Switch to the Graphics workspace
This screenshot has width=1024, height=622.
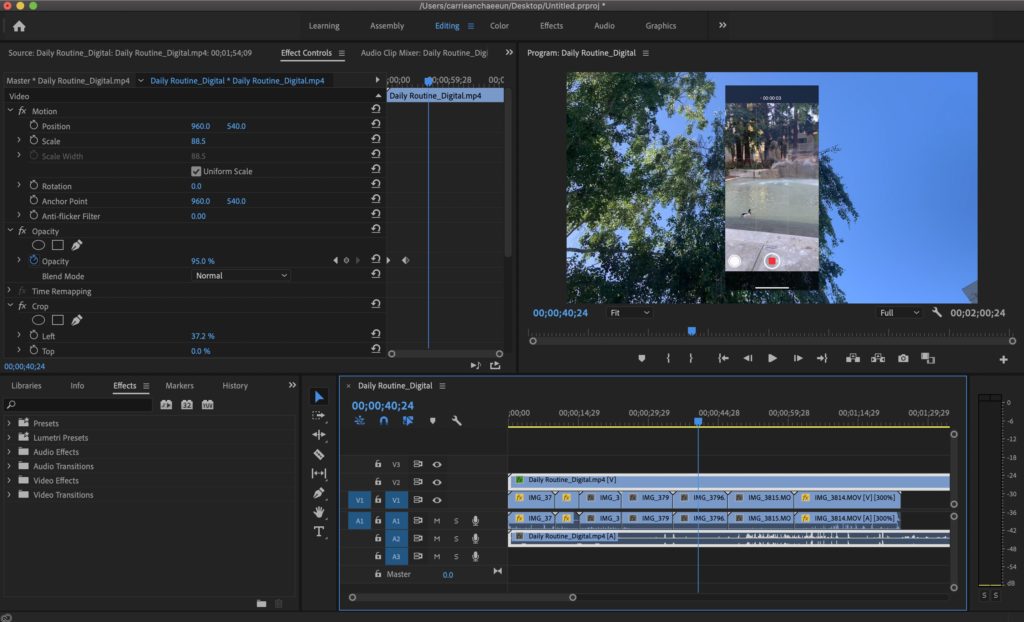coord(661,26)
